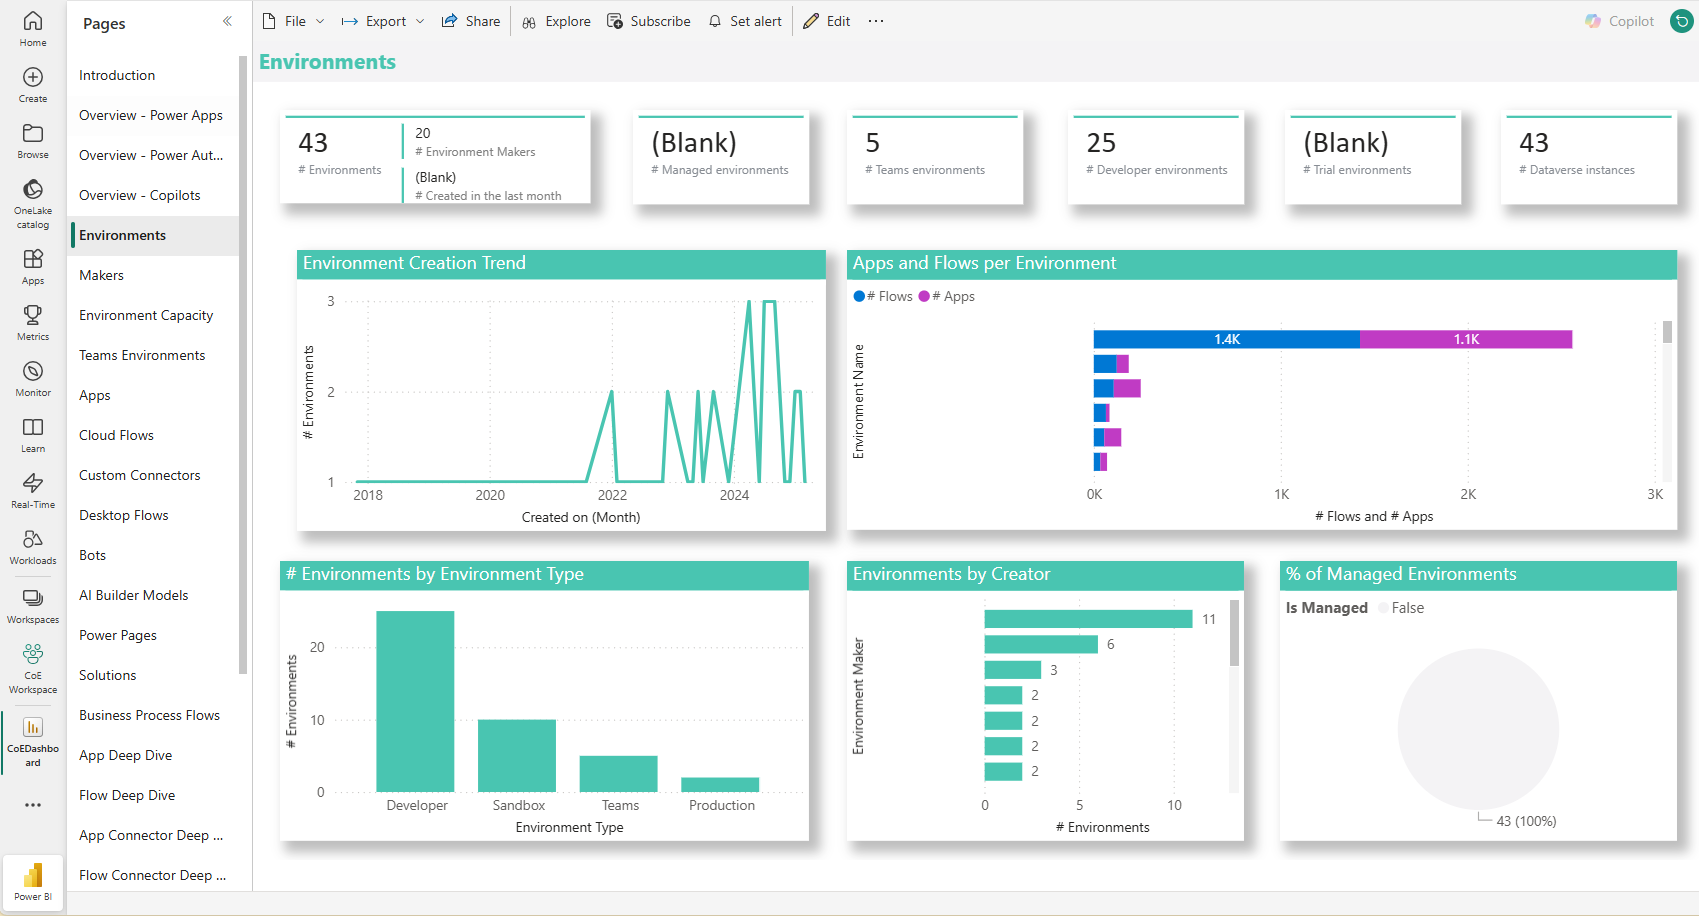
Task: Click the 1.1K apps bar segment
Action: [x=1466, y=339]
